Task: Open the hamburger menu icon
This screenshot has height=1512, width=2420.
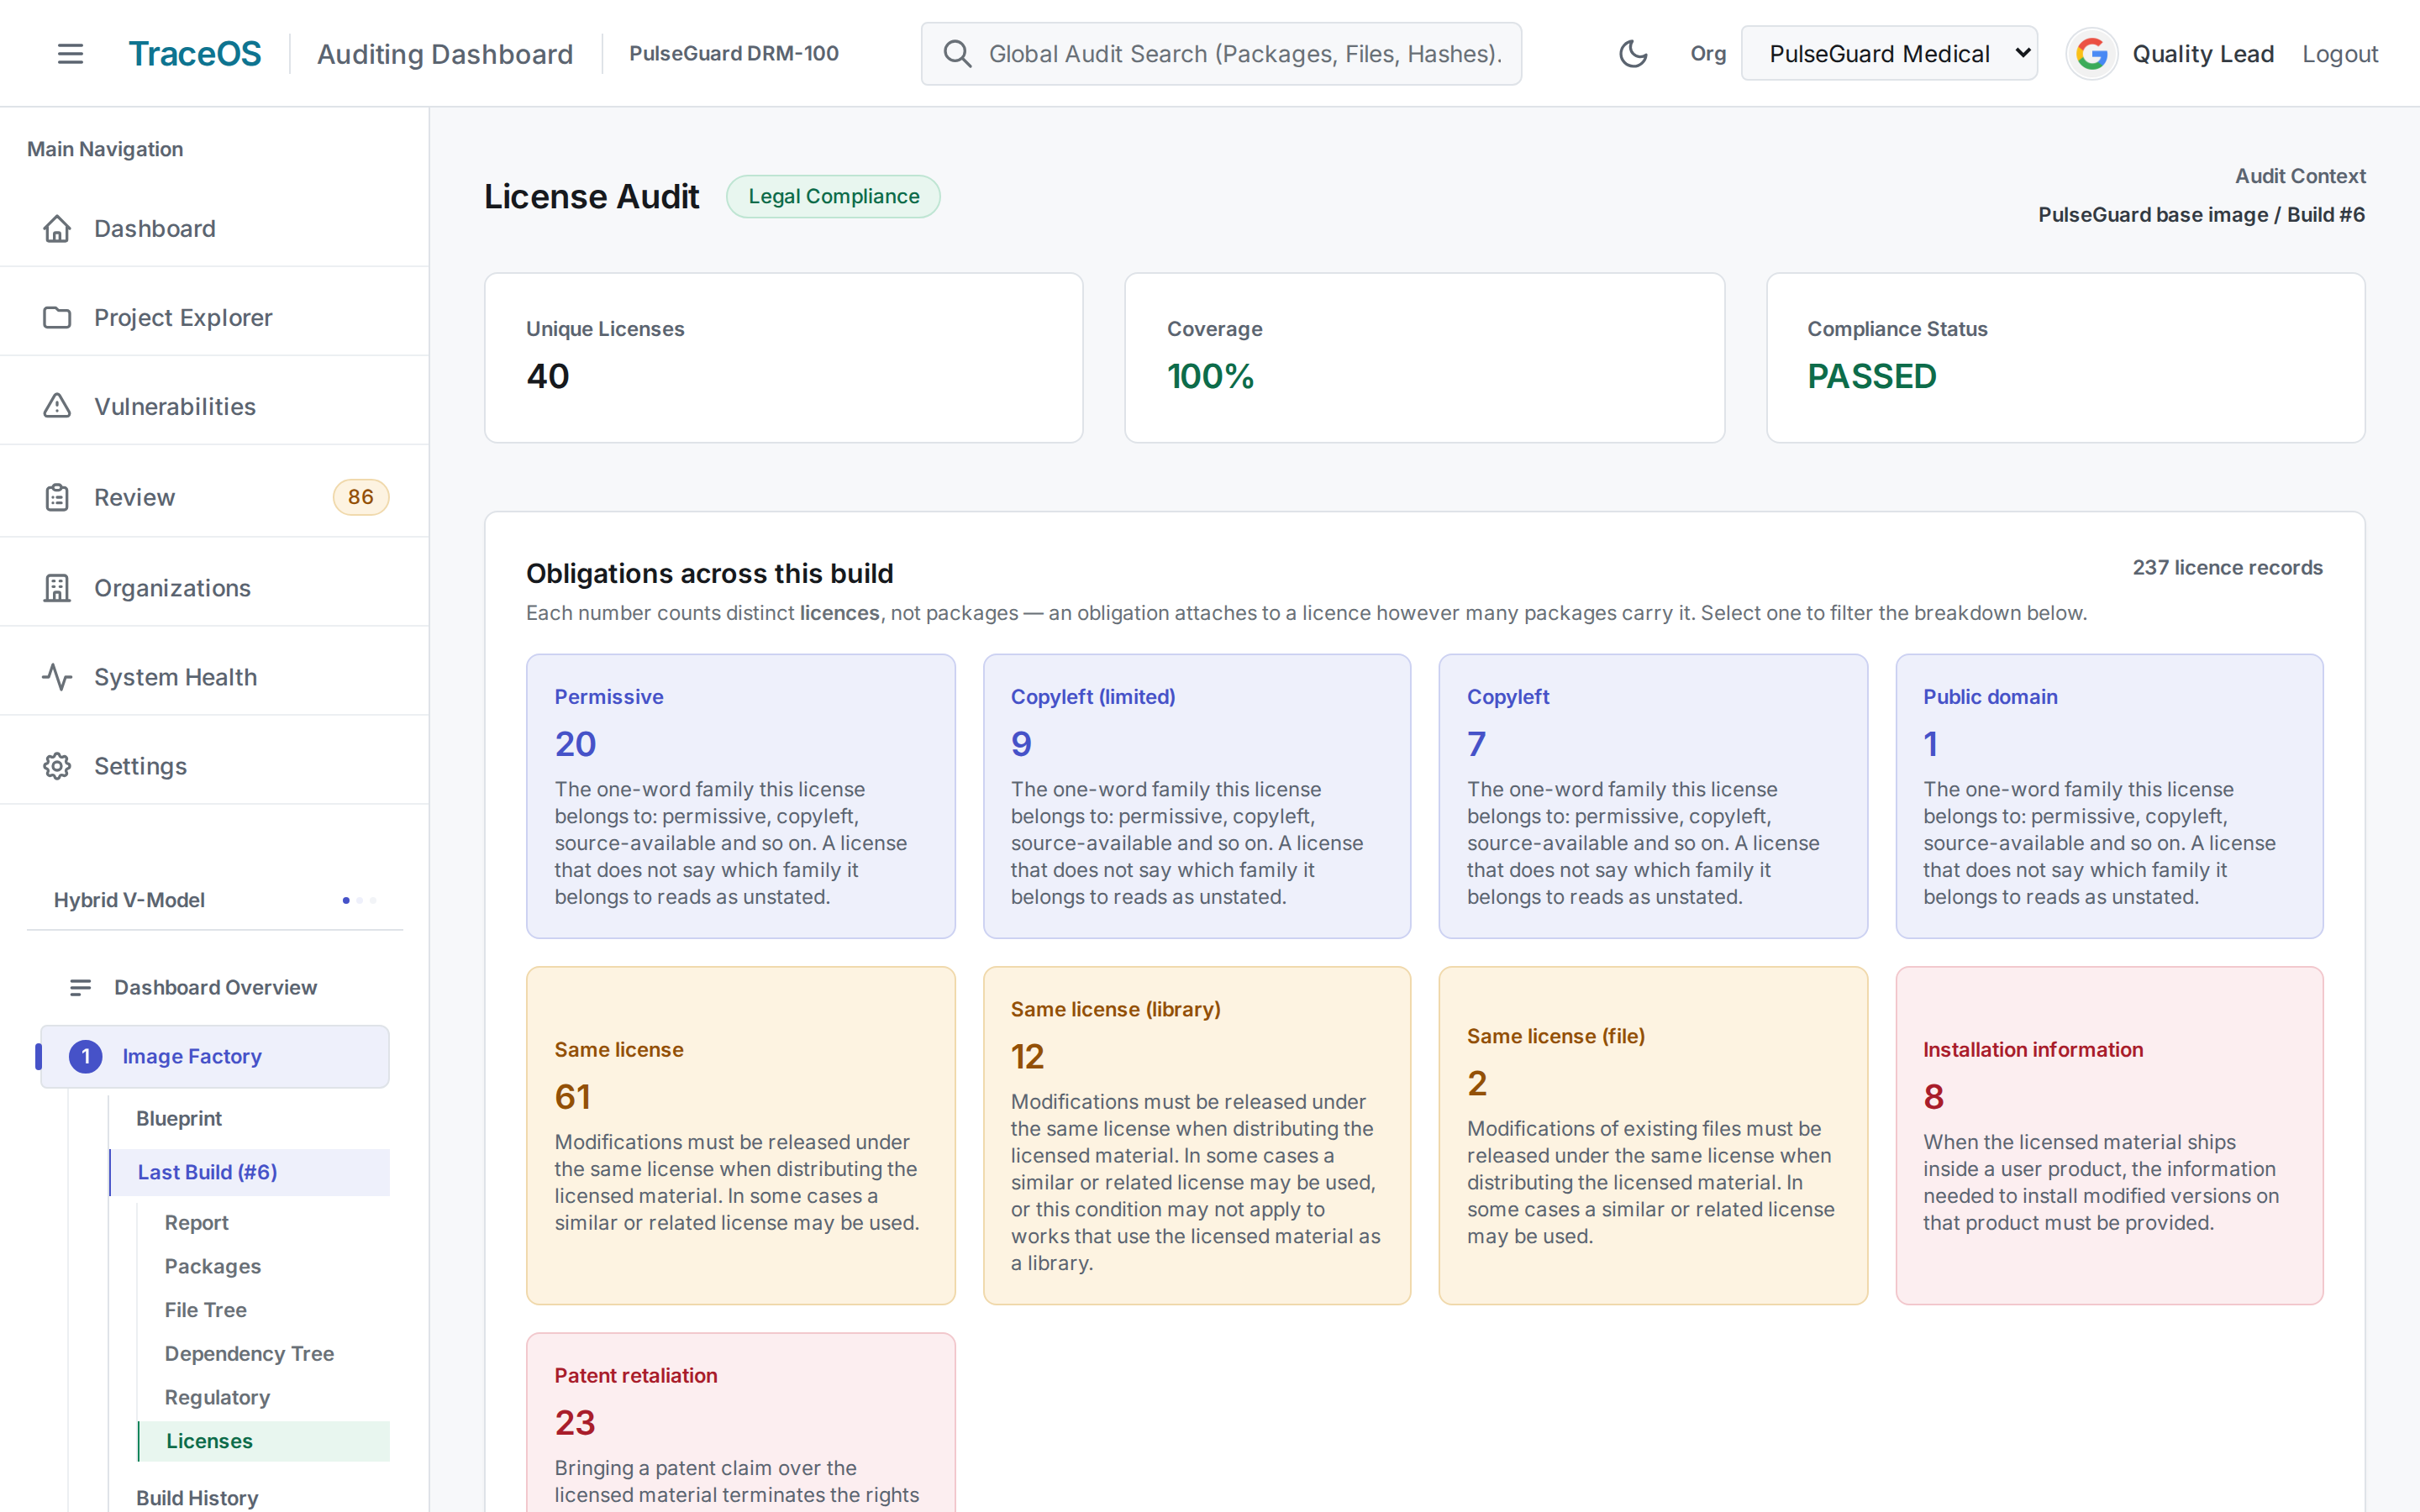Action: coord(70,54)
